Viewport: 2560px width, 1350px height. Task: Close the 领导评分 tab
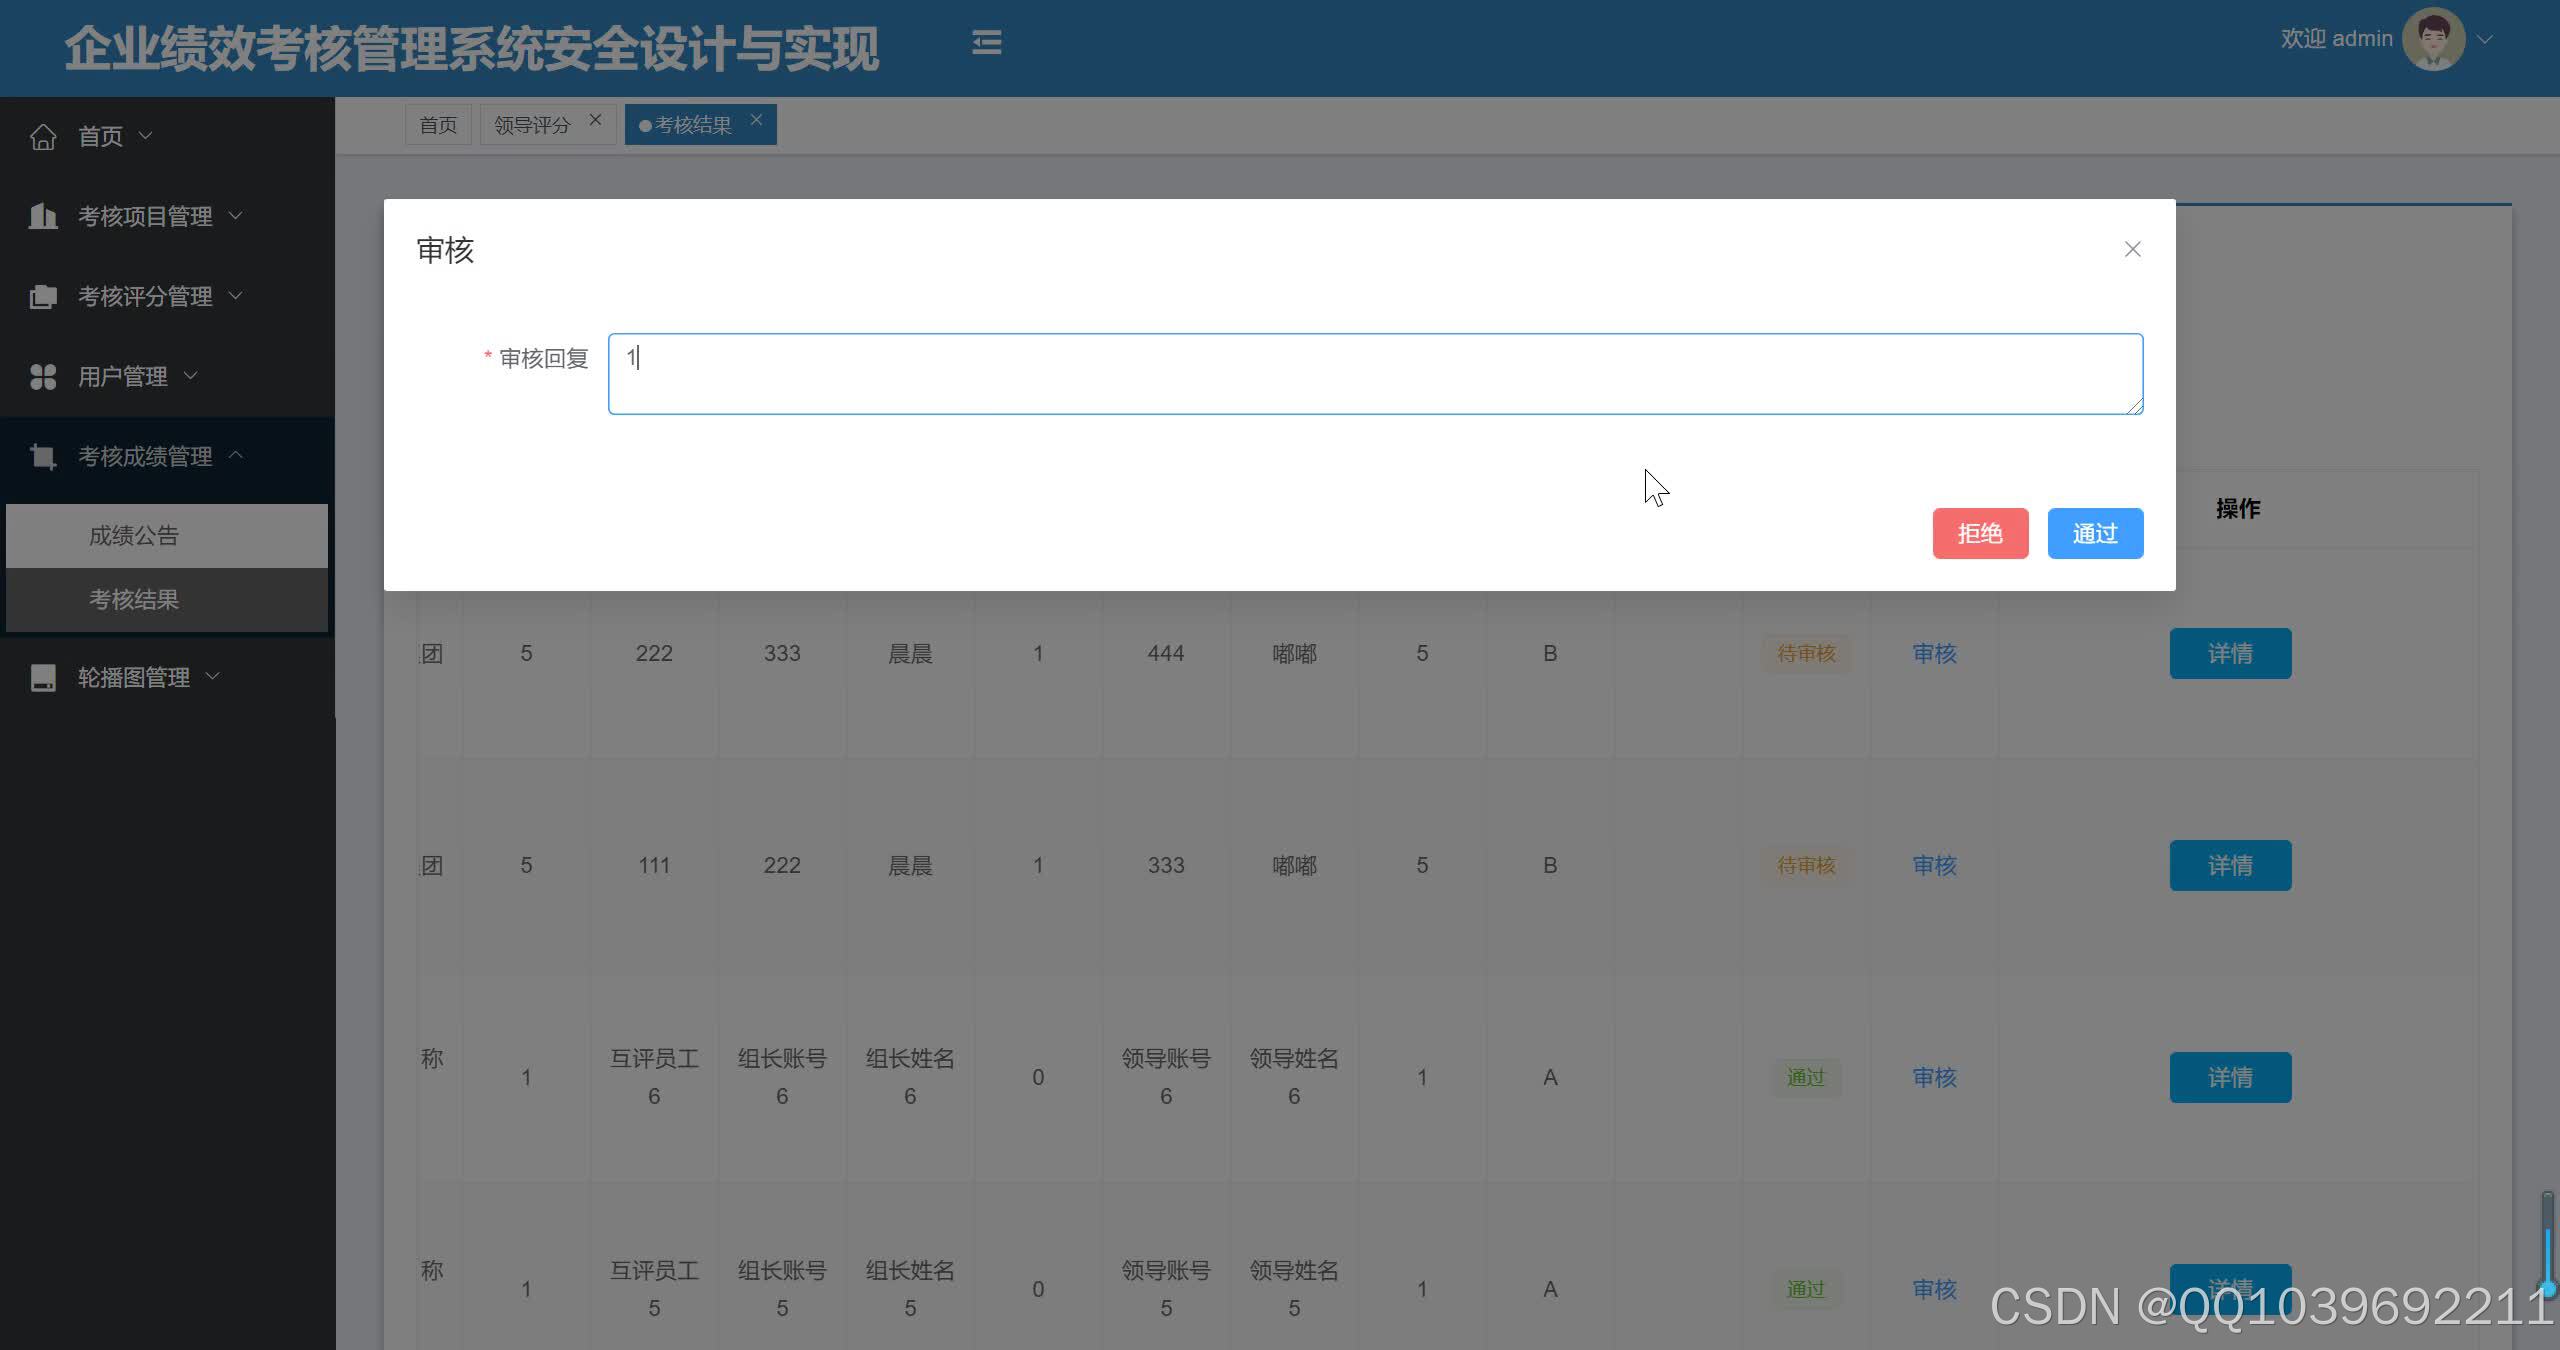coord(595,120)
